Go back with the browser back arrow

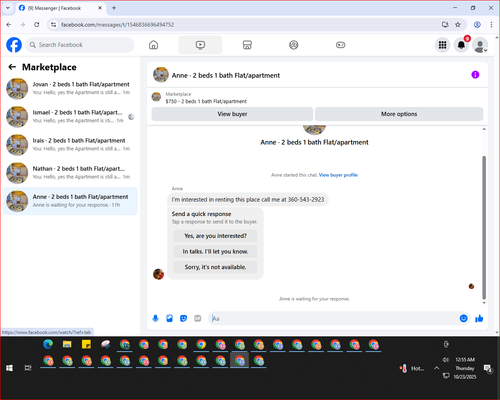coord(9,24)
